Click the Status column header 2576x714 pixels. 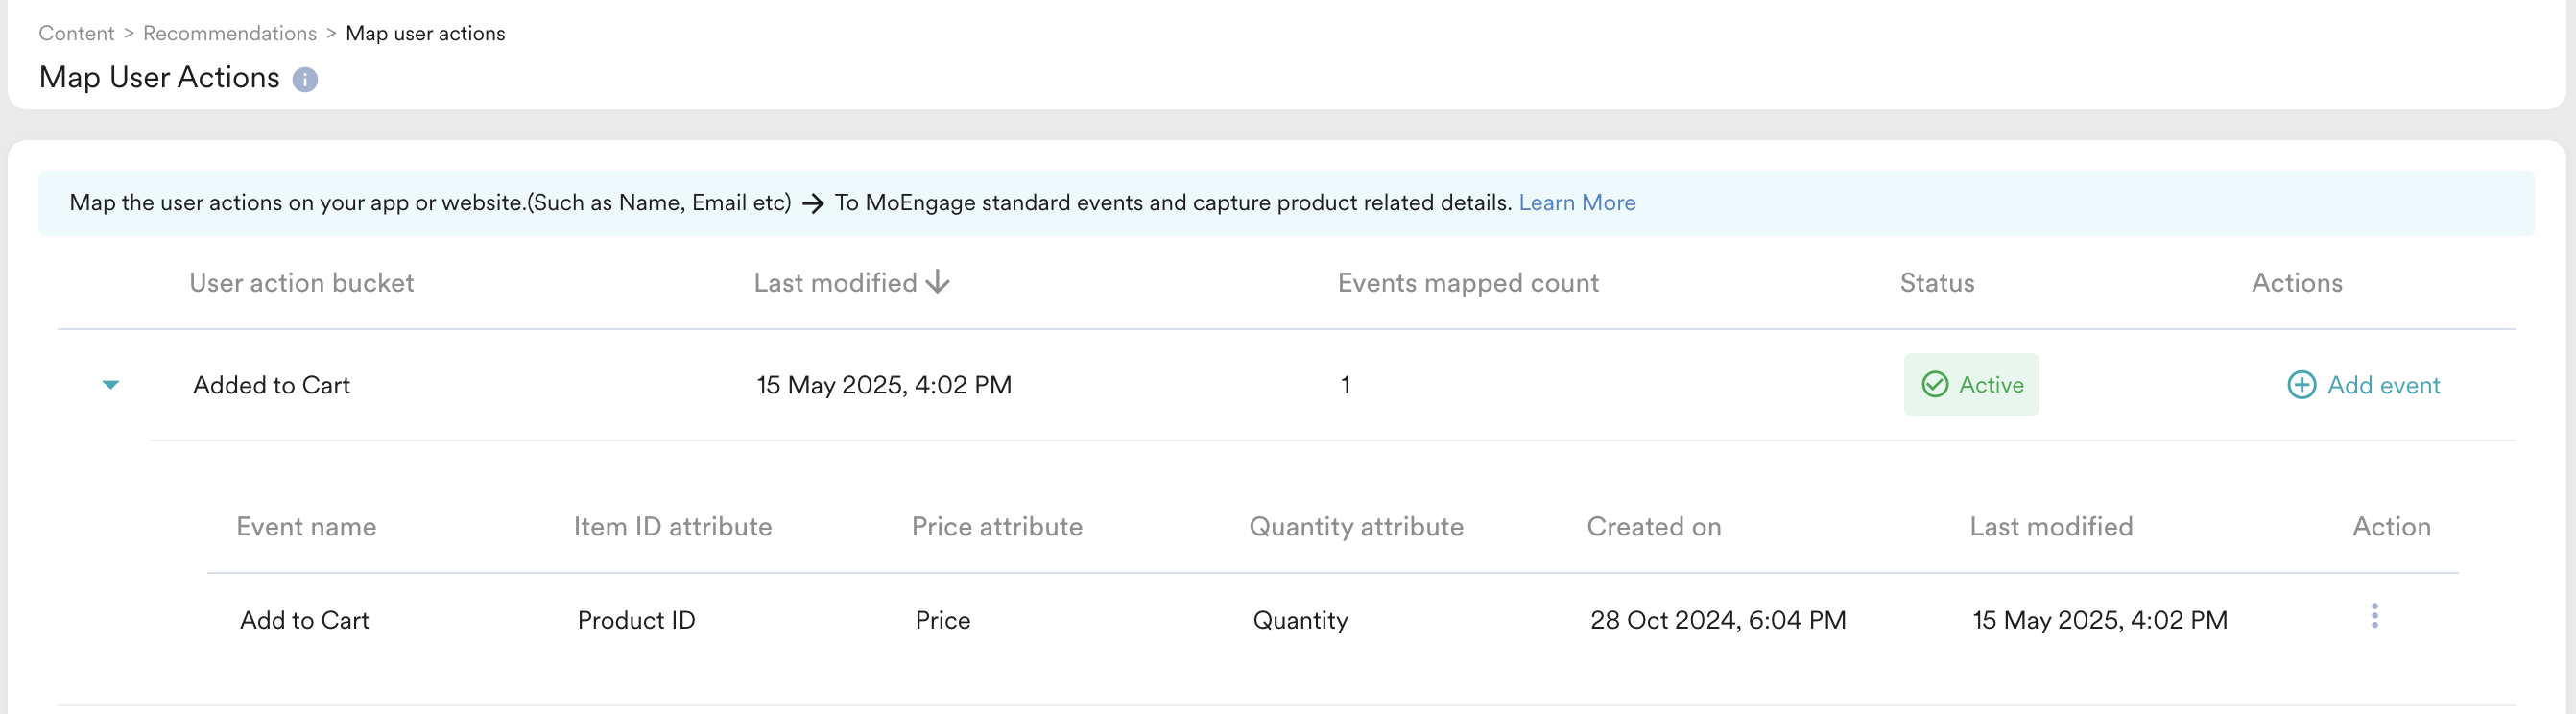(x=1937, y=283)
